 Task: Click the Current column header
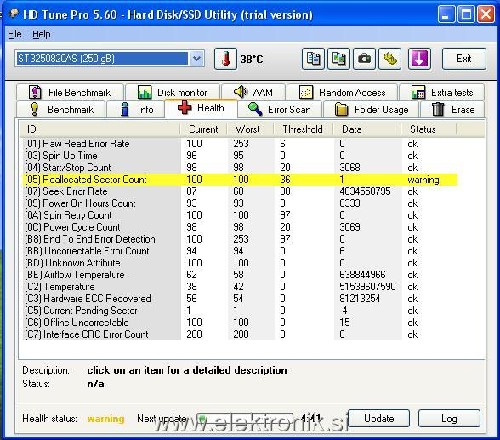point(203,129)
